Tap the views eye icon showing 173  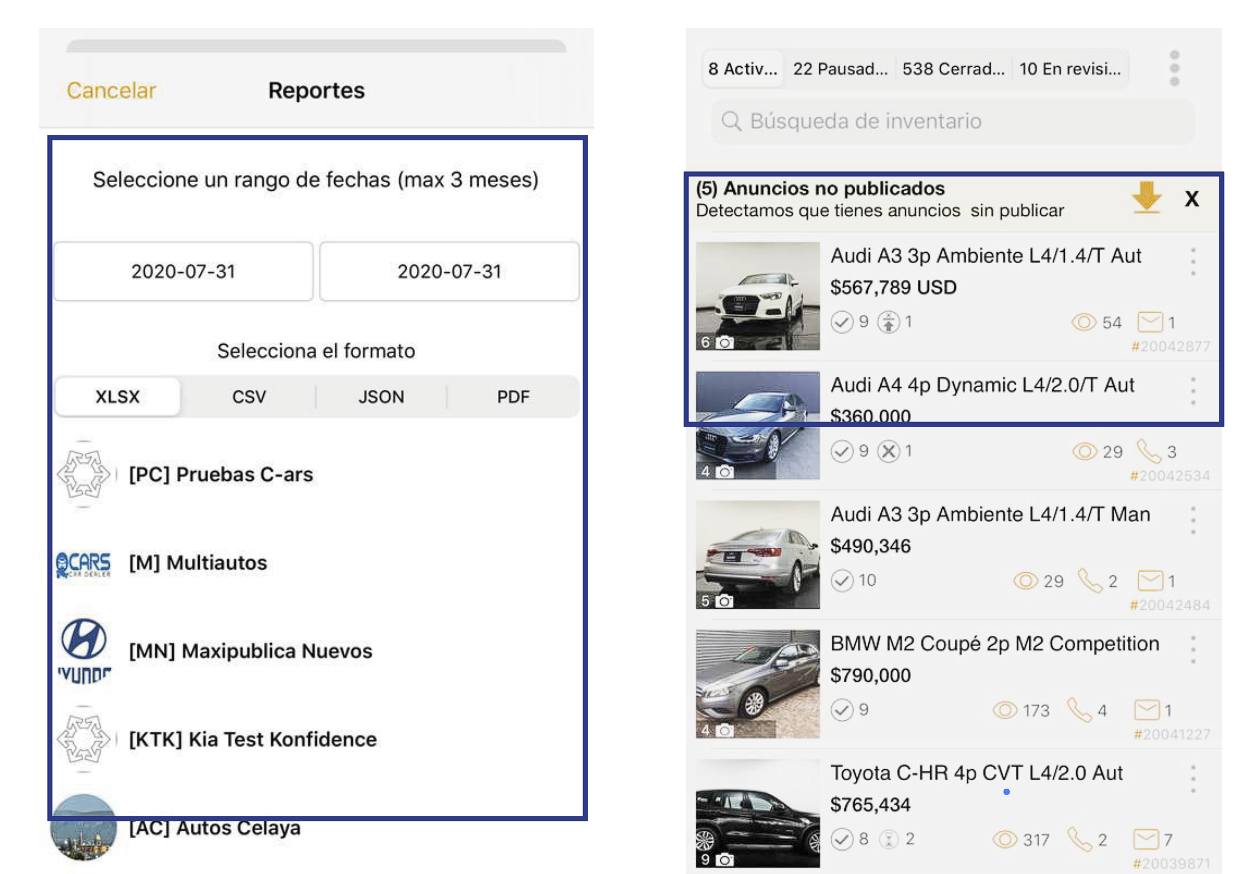[x=1005, y=710]
